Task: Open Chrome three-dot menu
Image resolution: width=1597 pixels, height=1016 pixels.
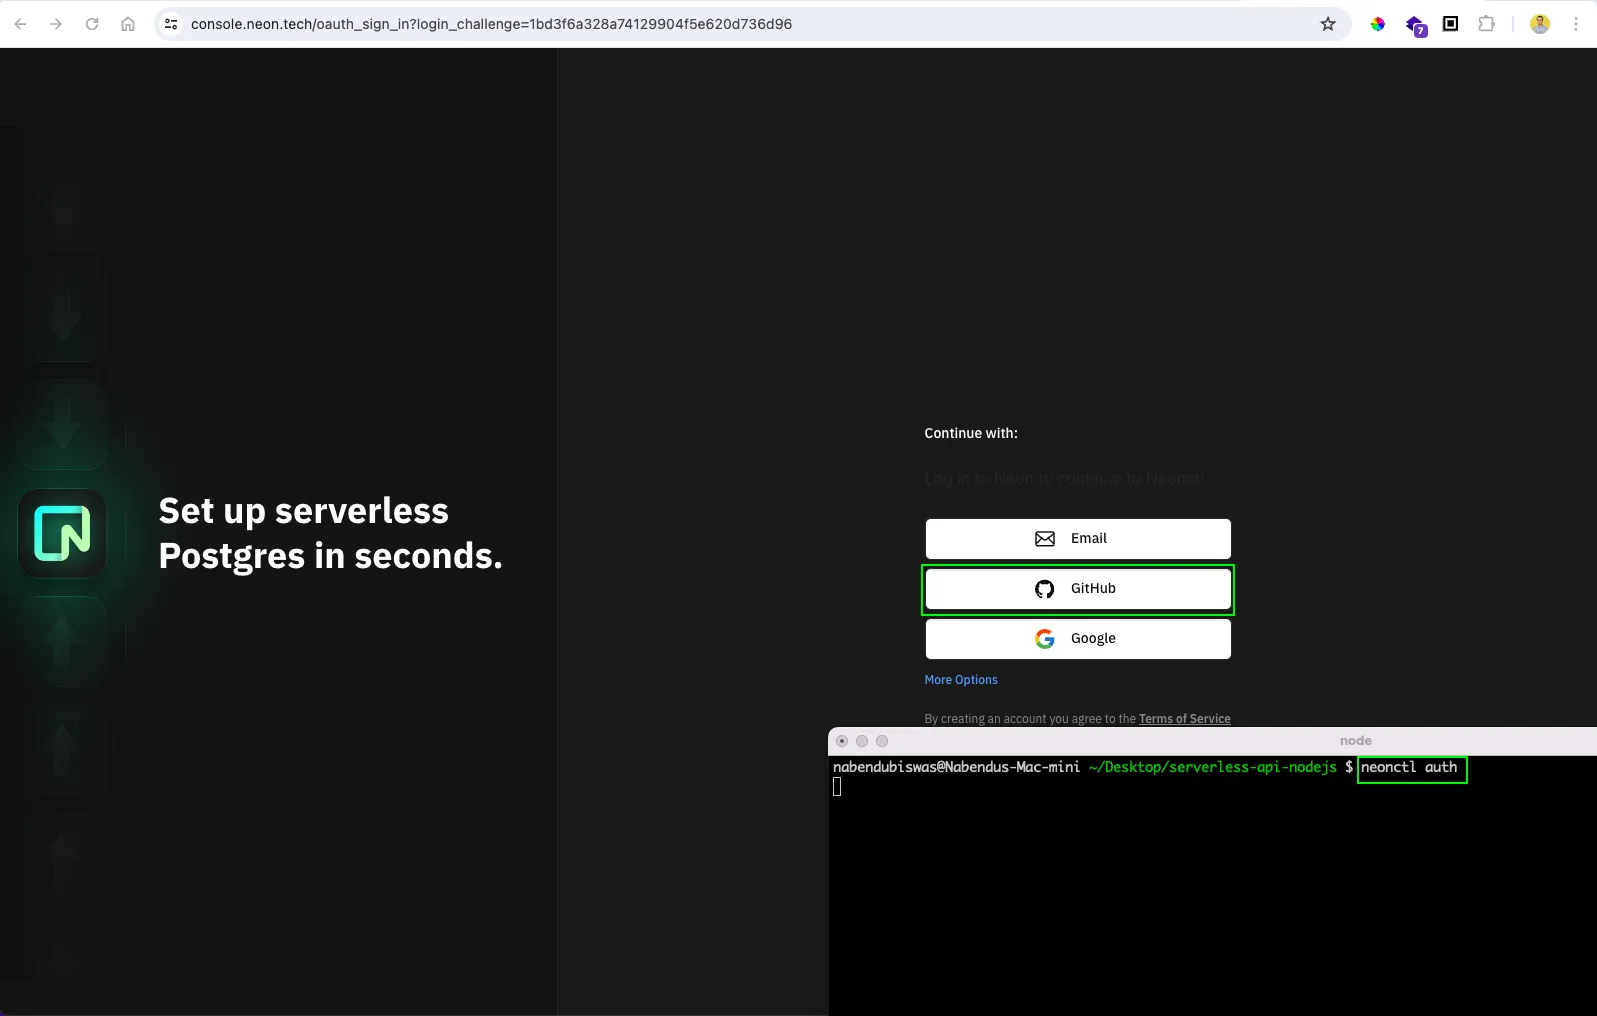Action: 1576,24
